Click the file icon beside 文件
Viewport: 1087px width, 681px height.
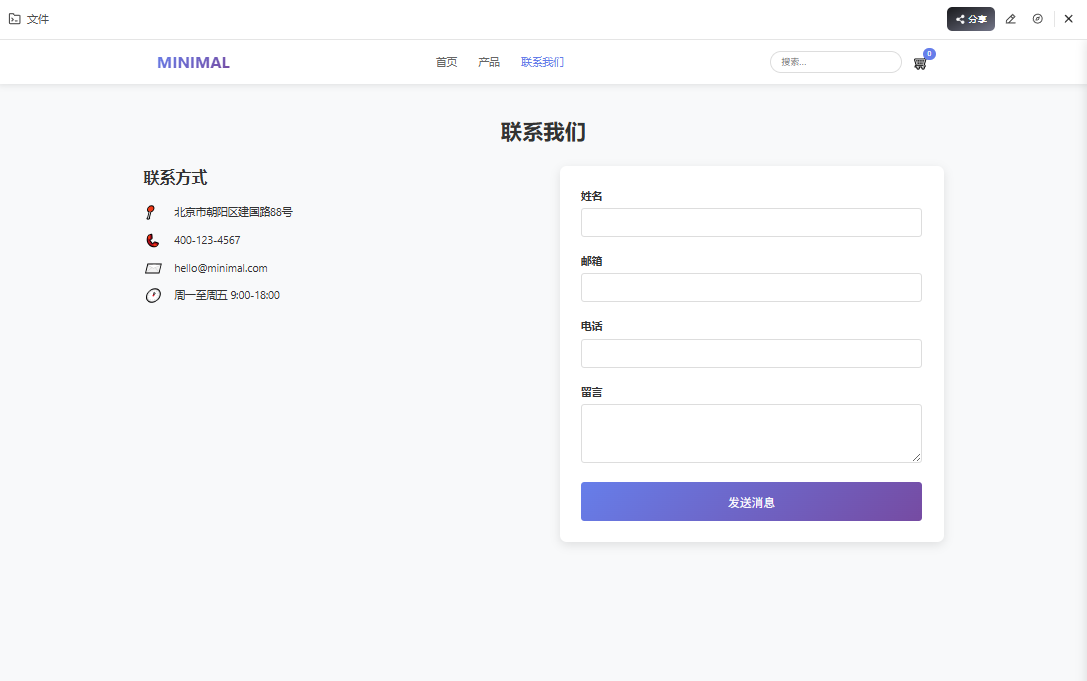(x=15, y=19)
